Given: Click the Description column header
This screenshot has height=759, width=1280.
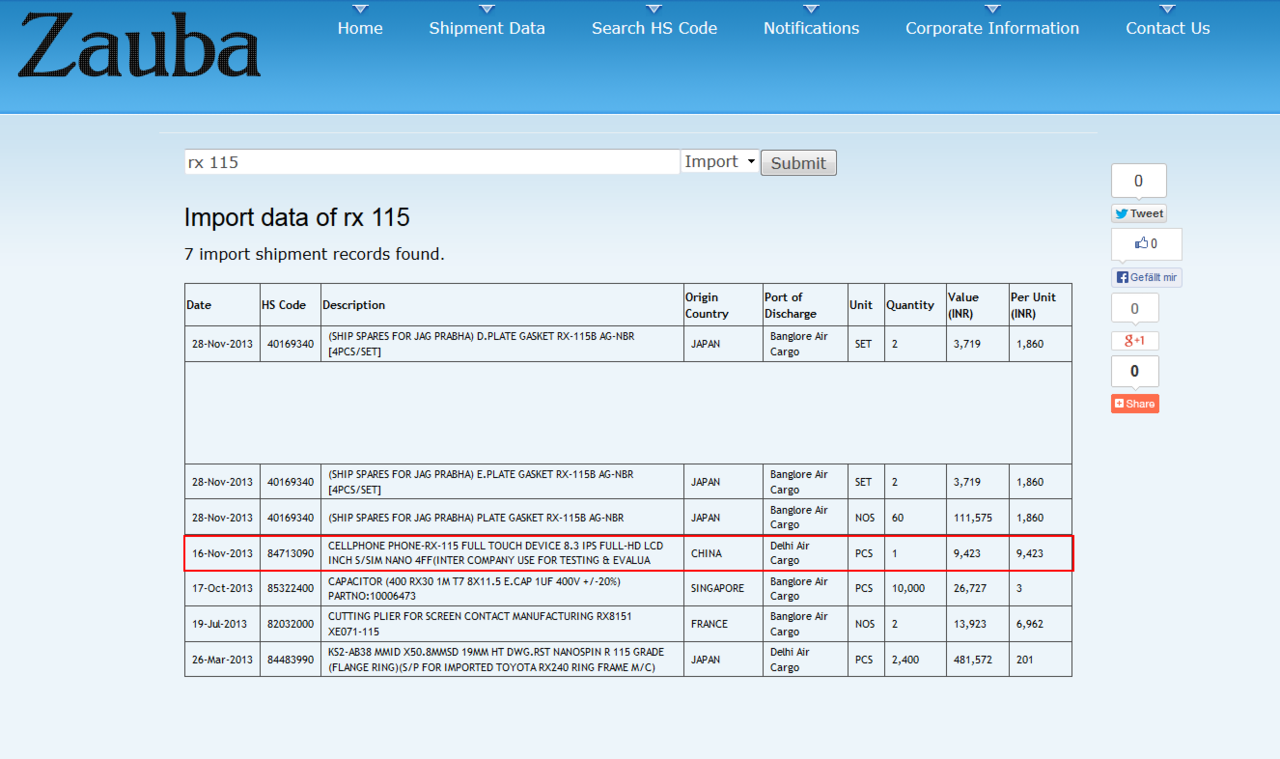Looking at the screenshot, I should pyautogui.click(x=502, y=305).
